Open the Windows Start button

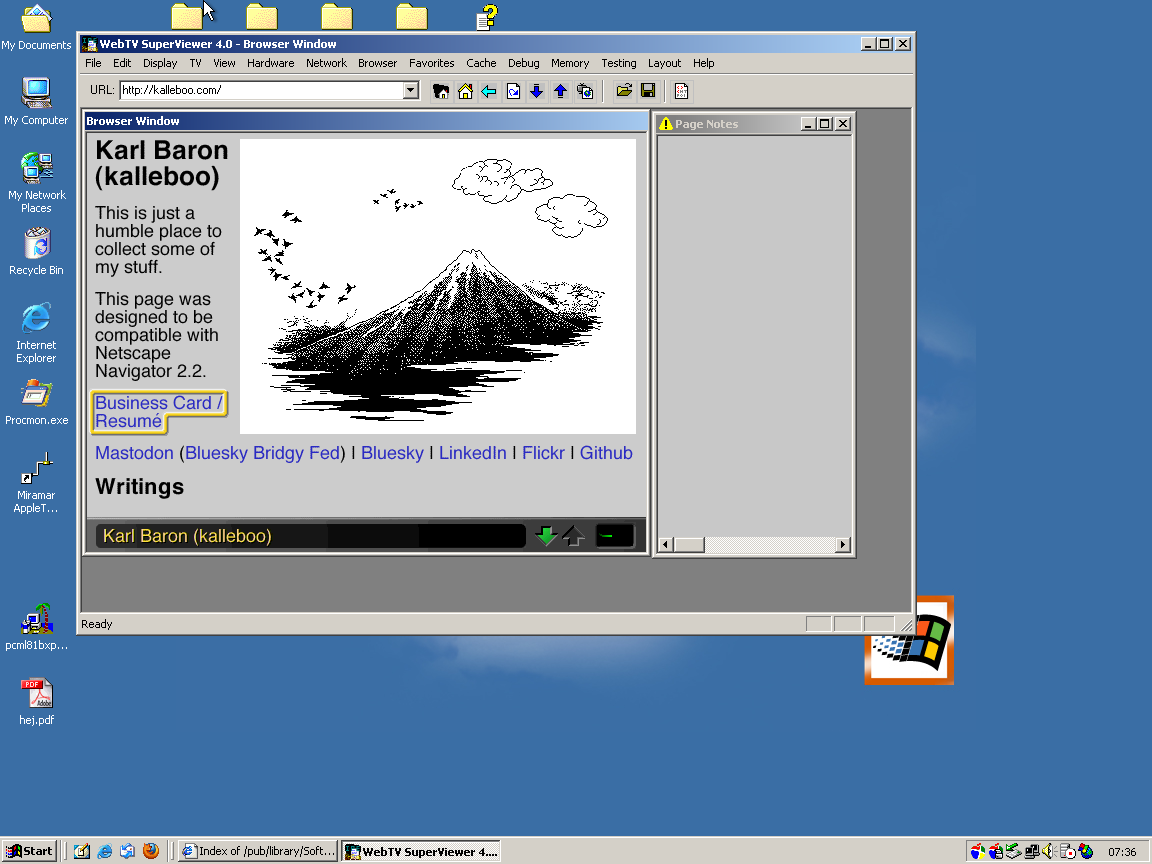[x=29, y=851]
